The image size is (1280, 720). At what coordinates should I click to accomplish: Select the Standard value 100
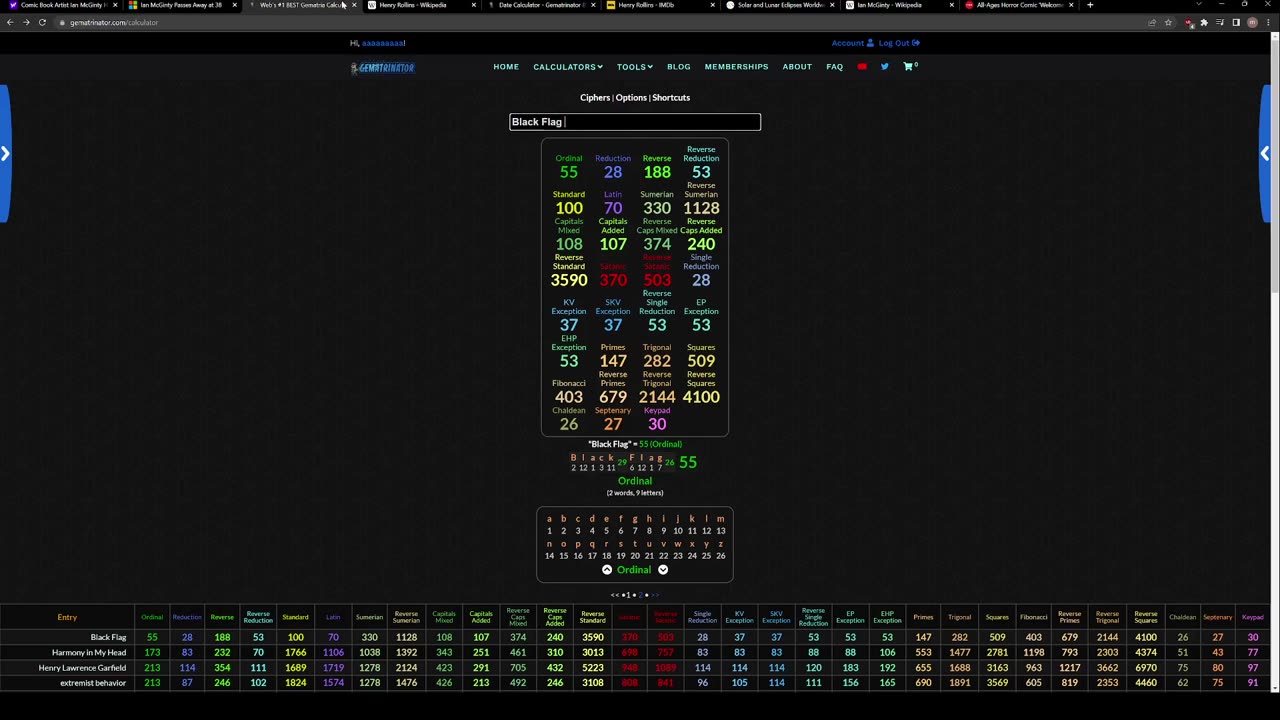coord(569,208)
